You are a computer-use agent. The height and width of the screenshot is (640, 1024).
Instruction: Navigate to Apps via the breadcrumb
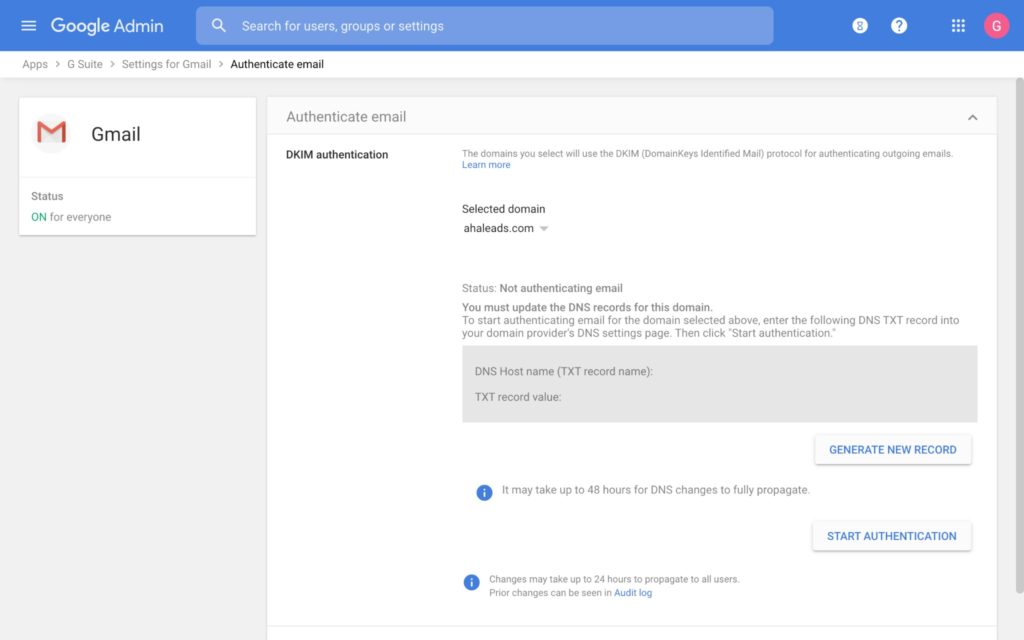(34, 63)
